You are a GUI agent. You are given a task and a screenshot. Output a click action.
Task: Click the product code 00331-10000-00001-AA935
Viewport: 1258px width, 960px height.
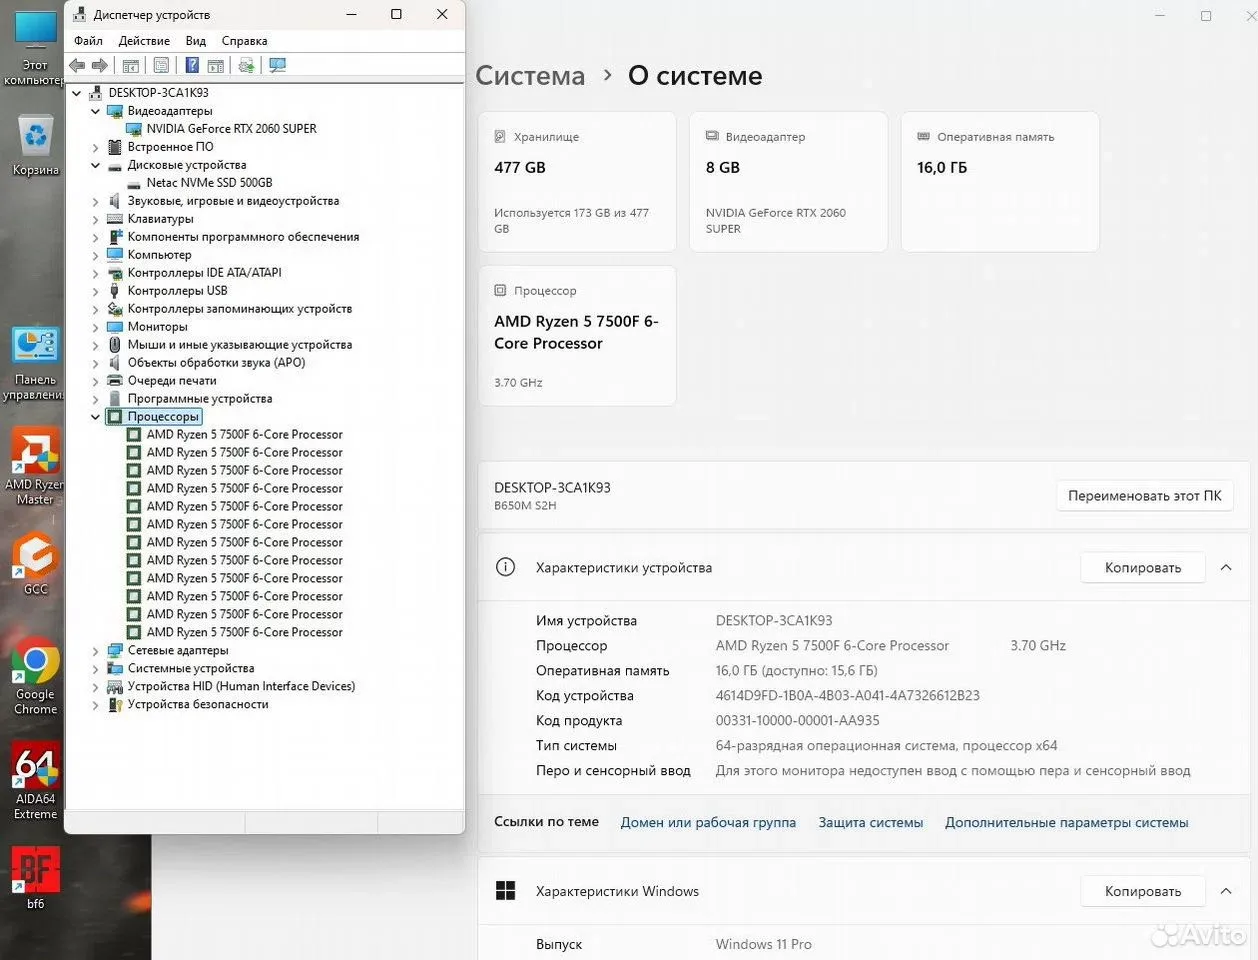point(798,720)
